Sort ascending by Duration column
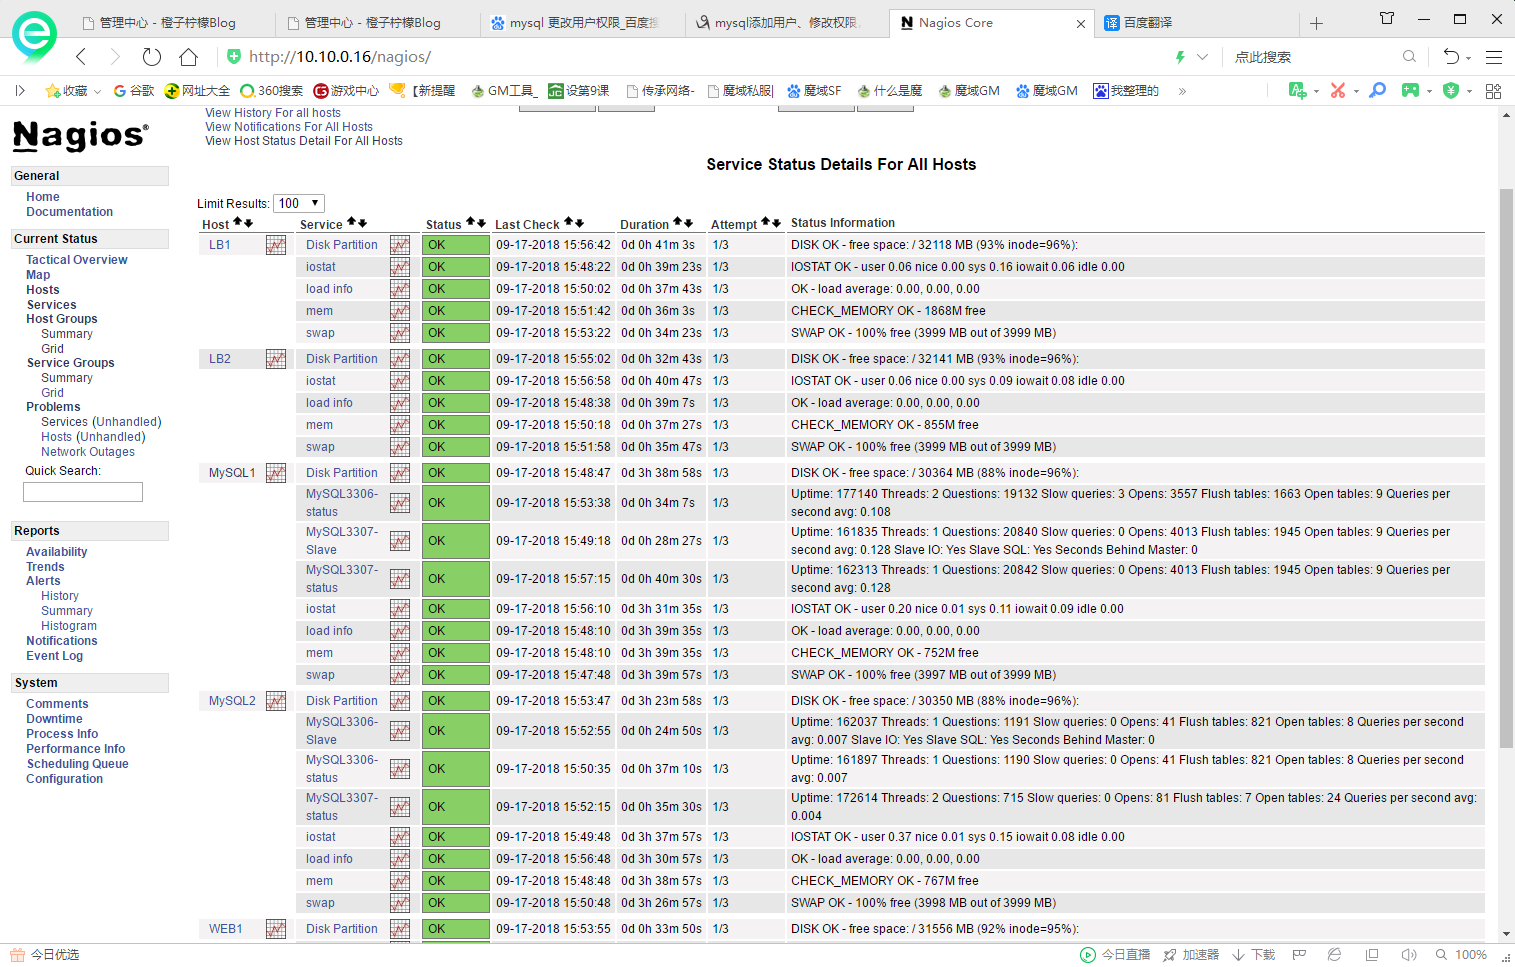The width and height of the screenshot is (1515, 967). coord(677,223)
